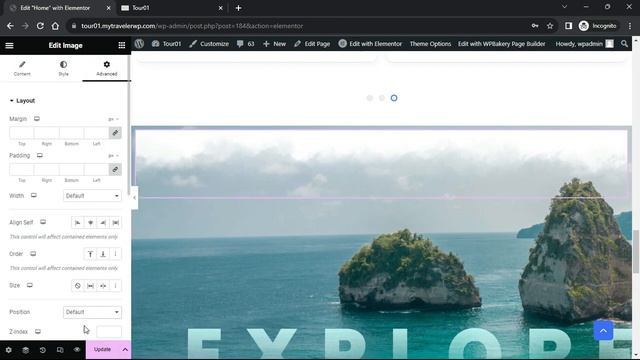
Task: Collapse the Elementor side panel
Action: pos(134,198)
